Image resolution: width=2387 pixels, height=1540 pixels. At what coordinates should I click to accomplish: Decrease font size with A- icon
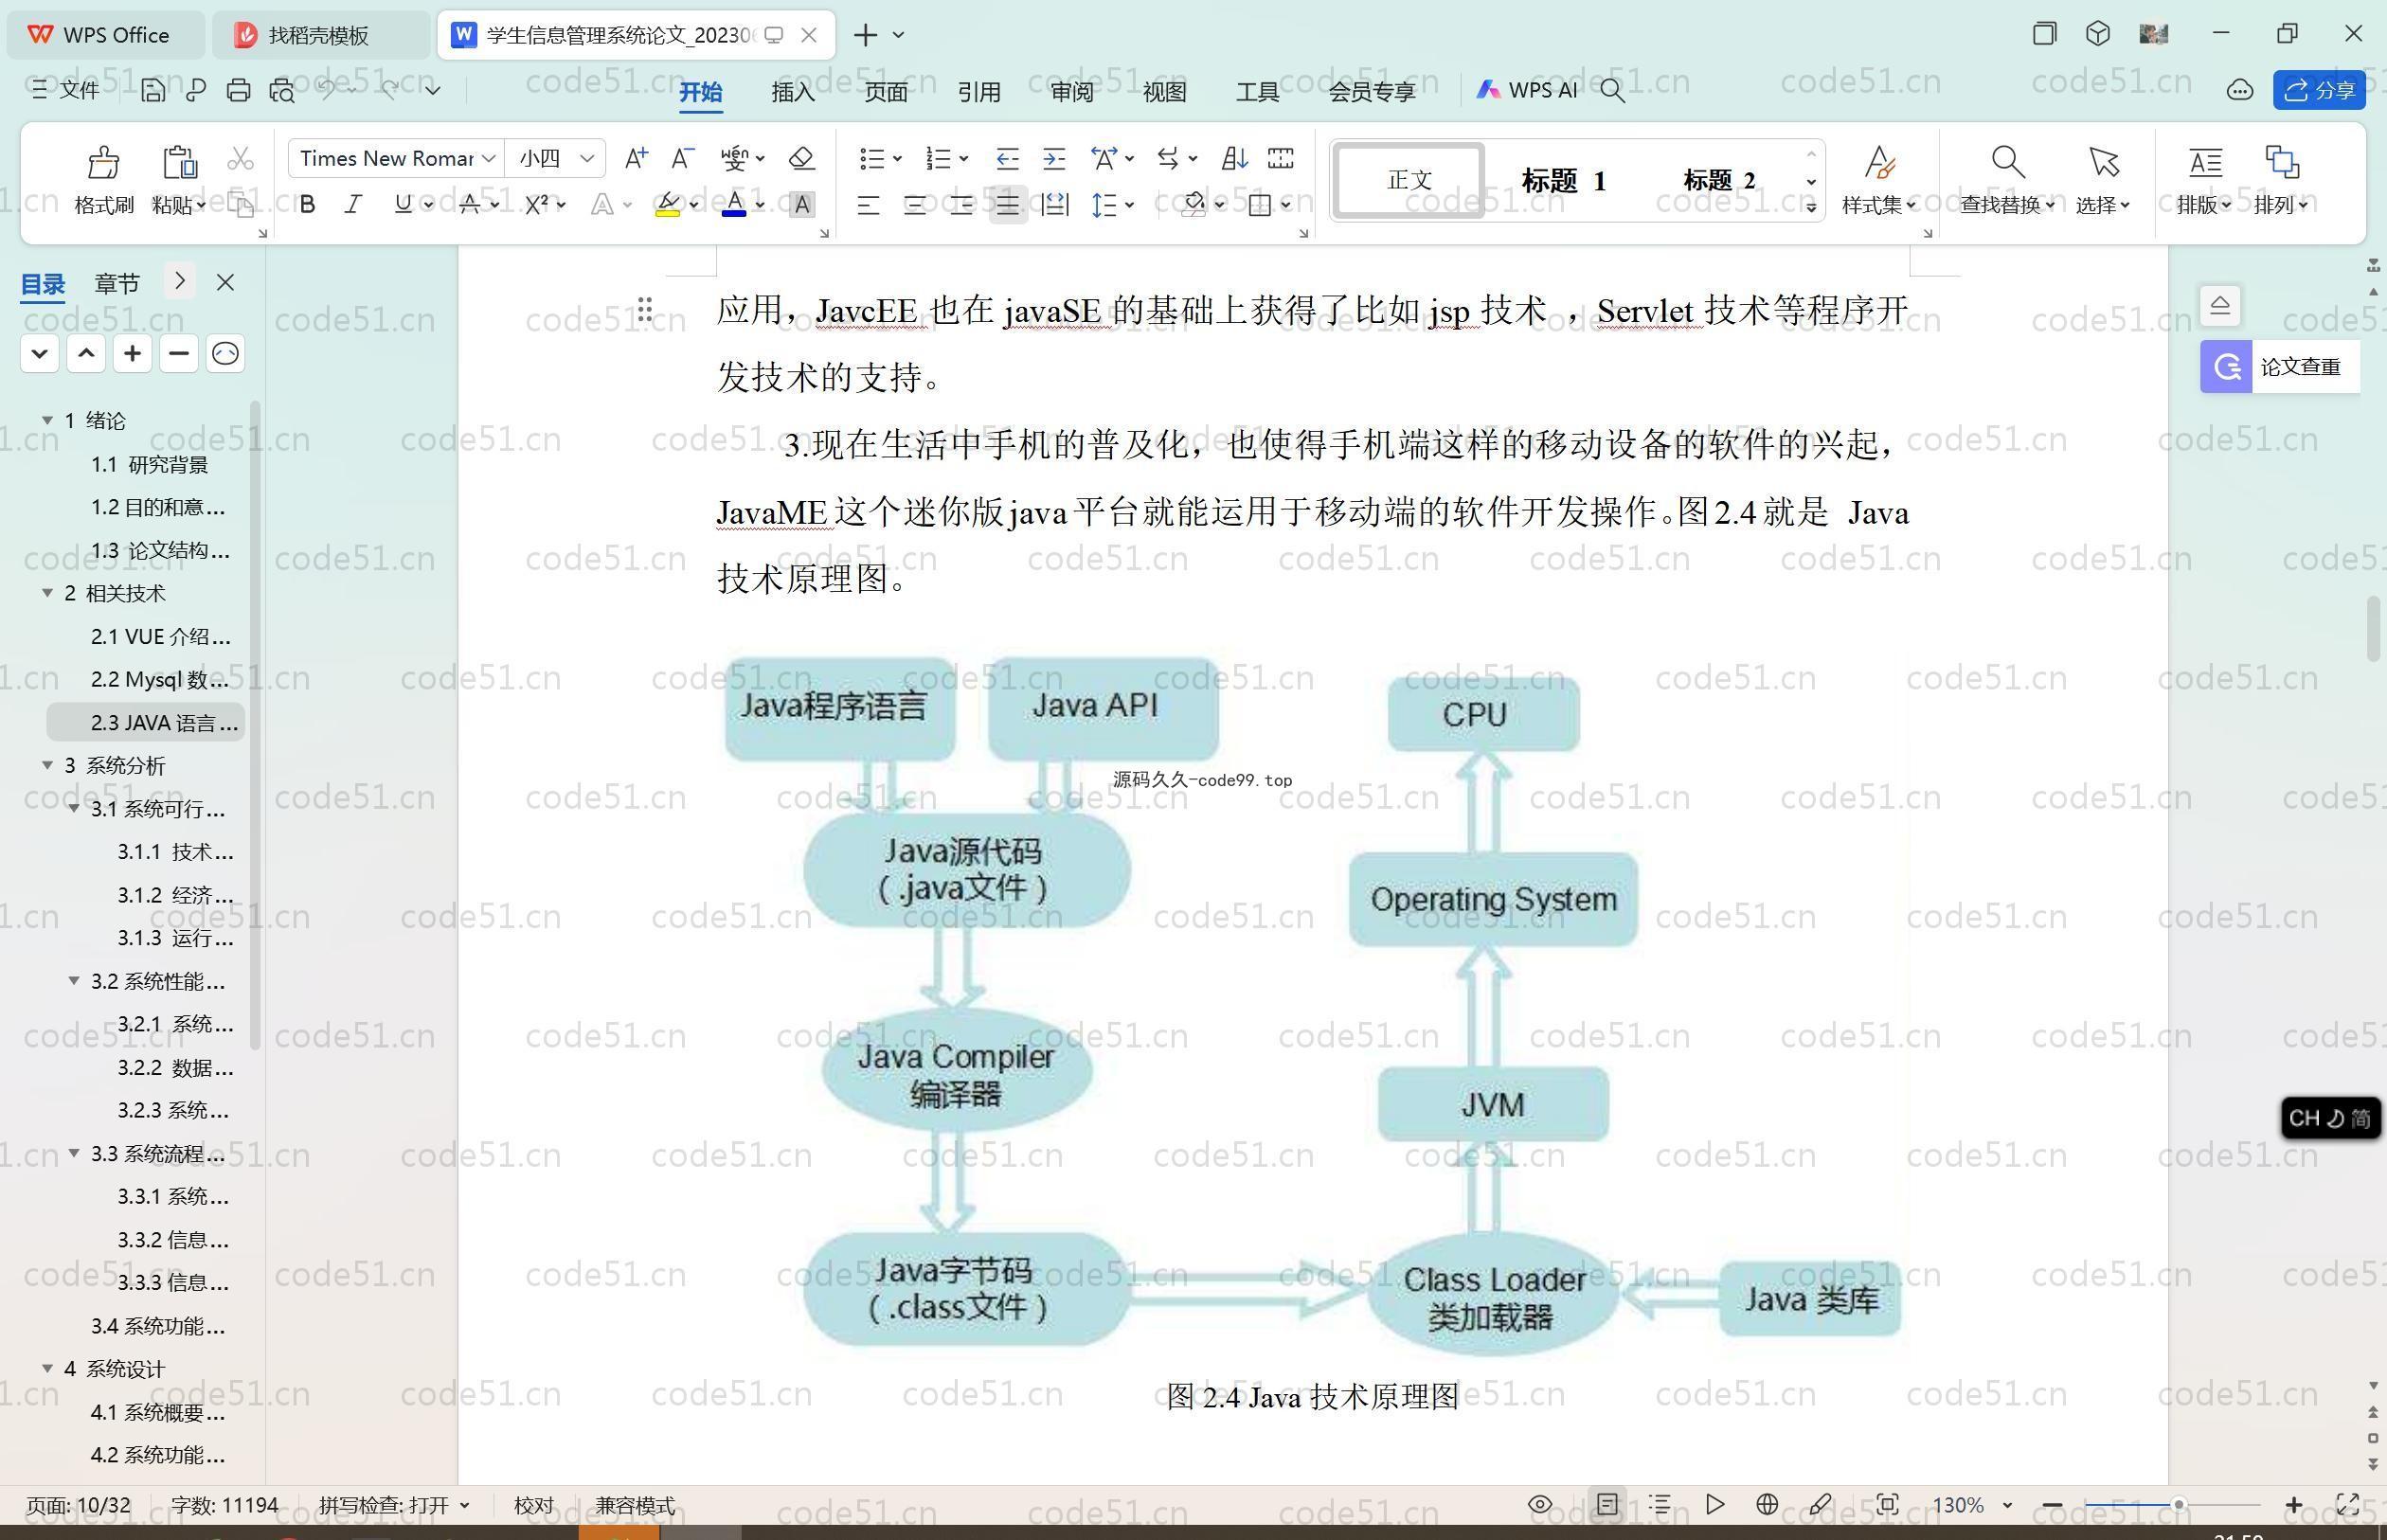click(x=682, y=158)
